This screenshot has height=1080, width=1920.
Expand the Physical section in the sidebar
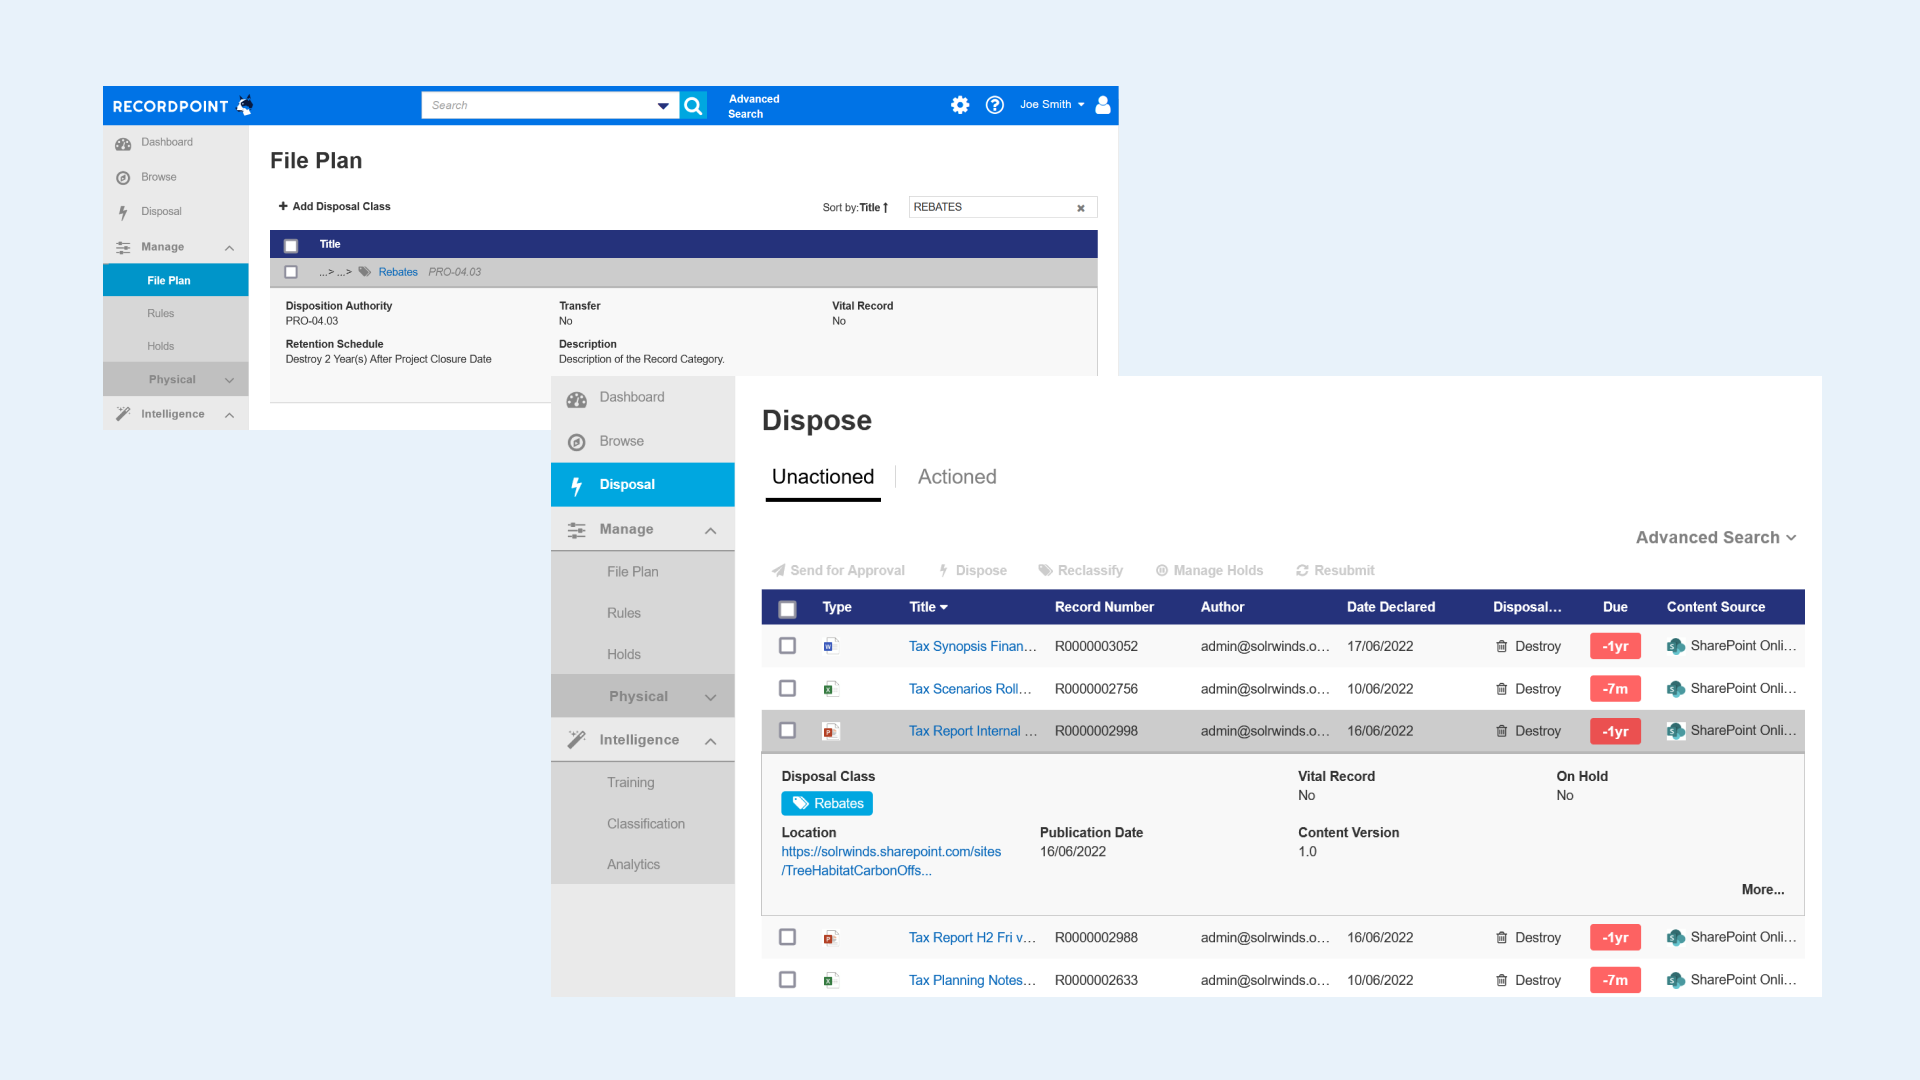pos(710,696)
